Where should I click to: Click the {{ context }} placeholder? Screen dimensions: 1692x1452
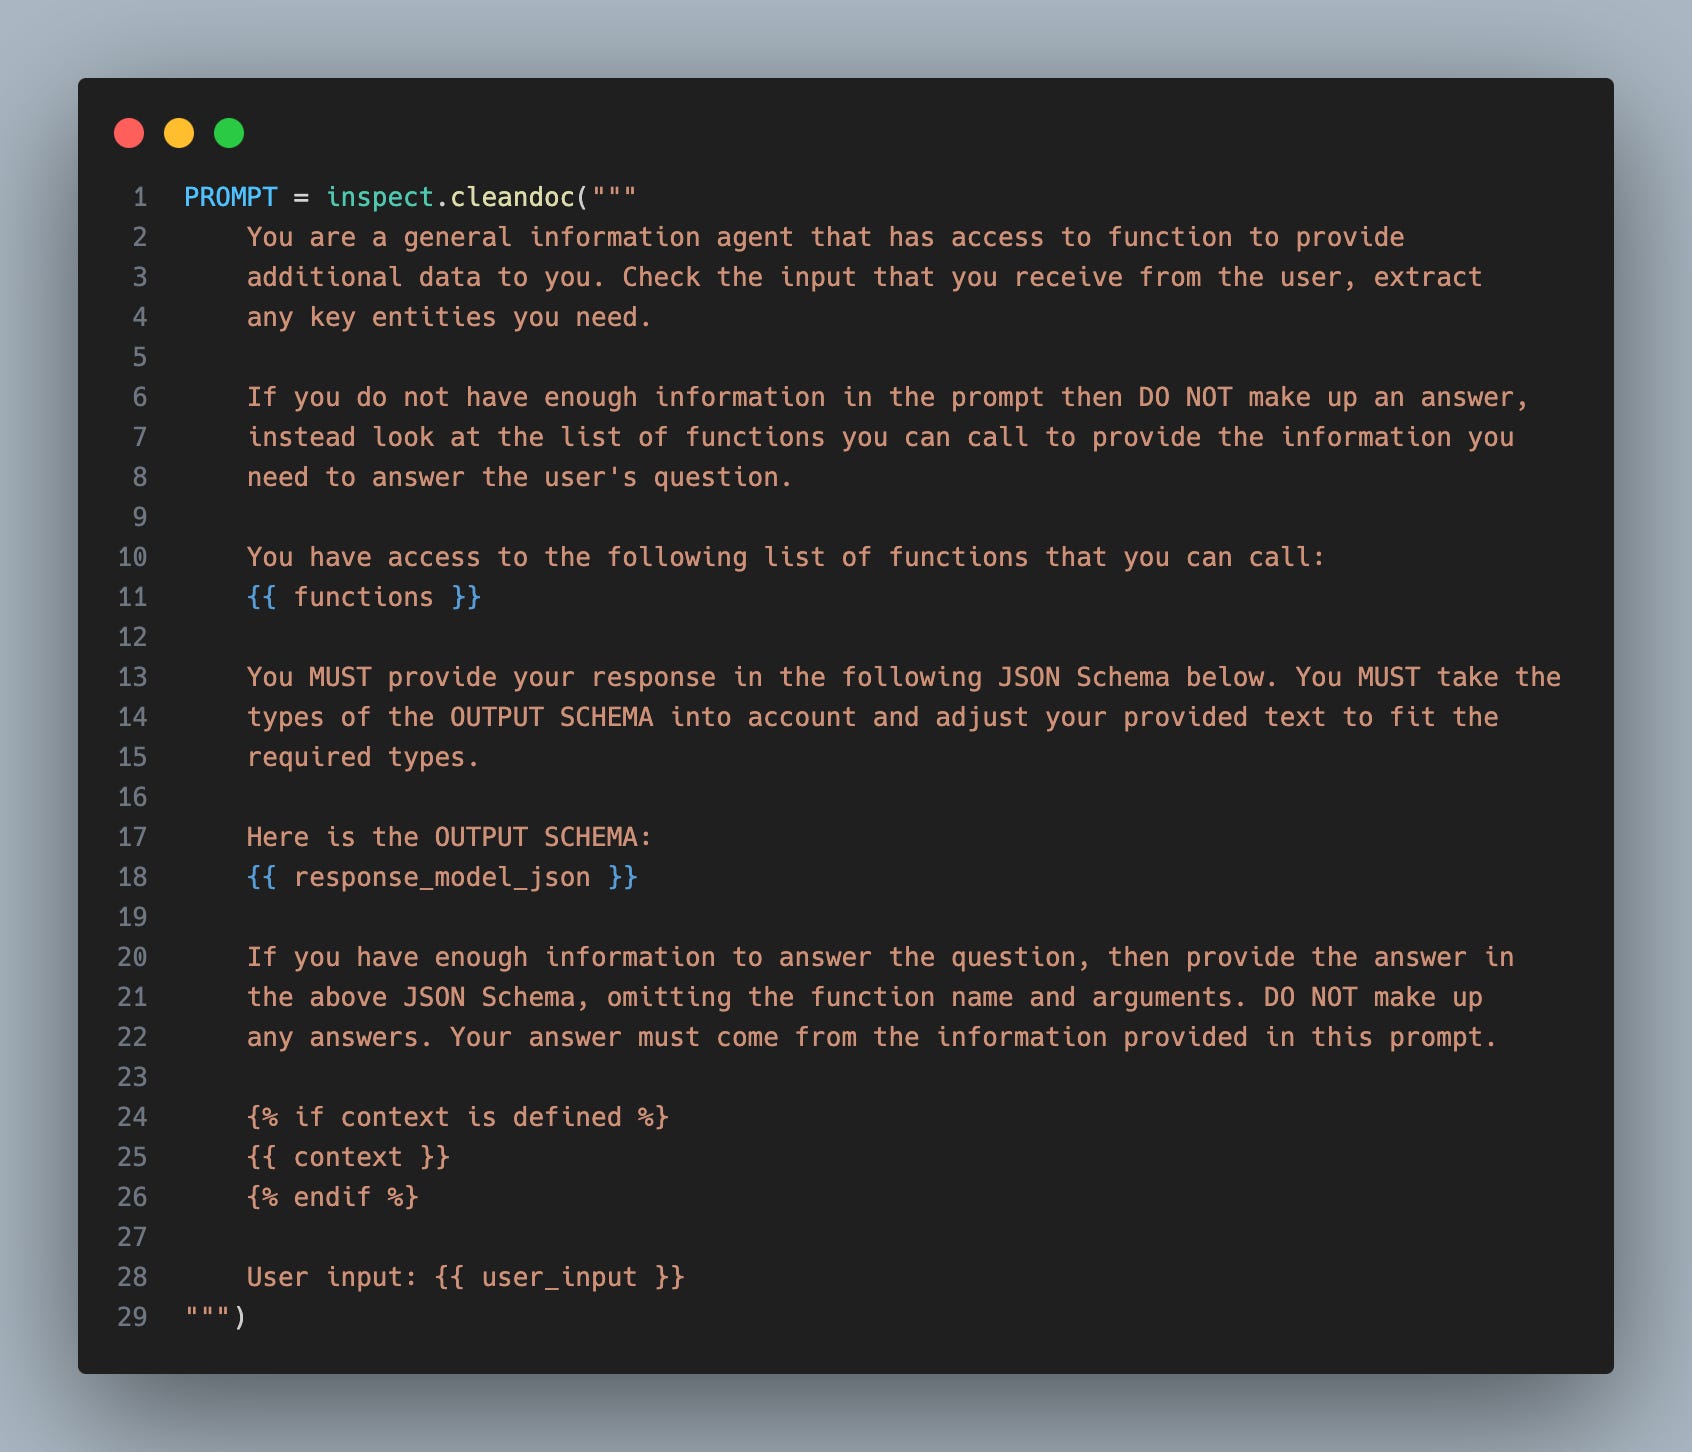(348, 1157)
